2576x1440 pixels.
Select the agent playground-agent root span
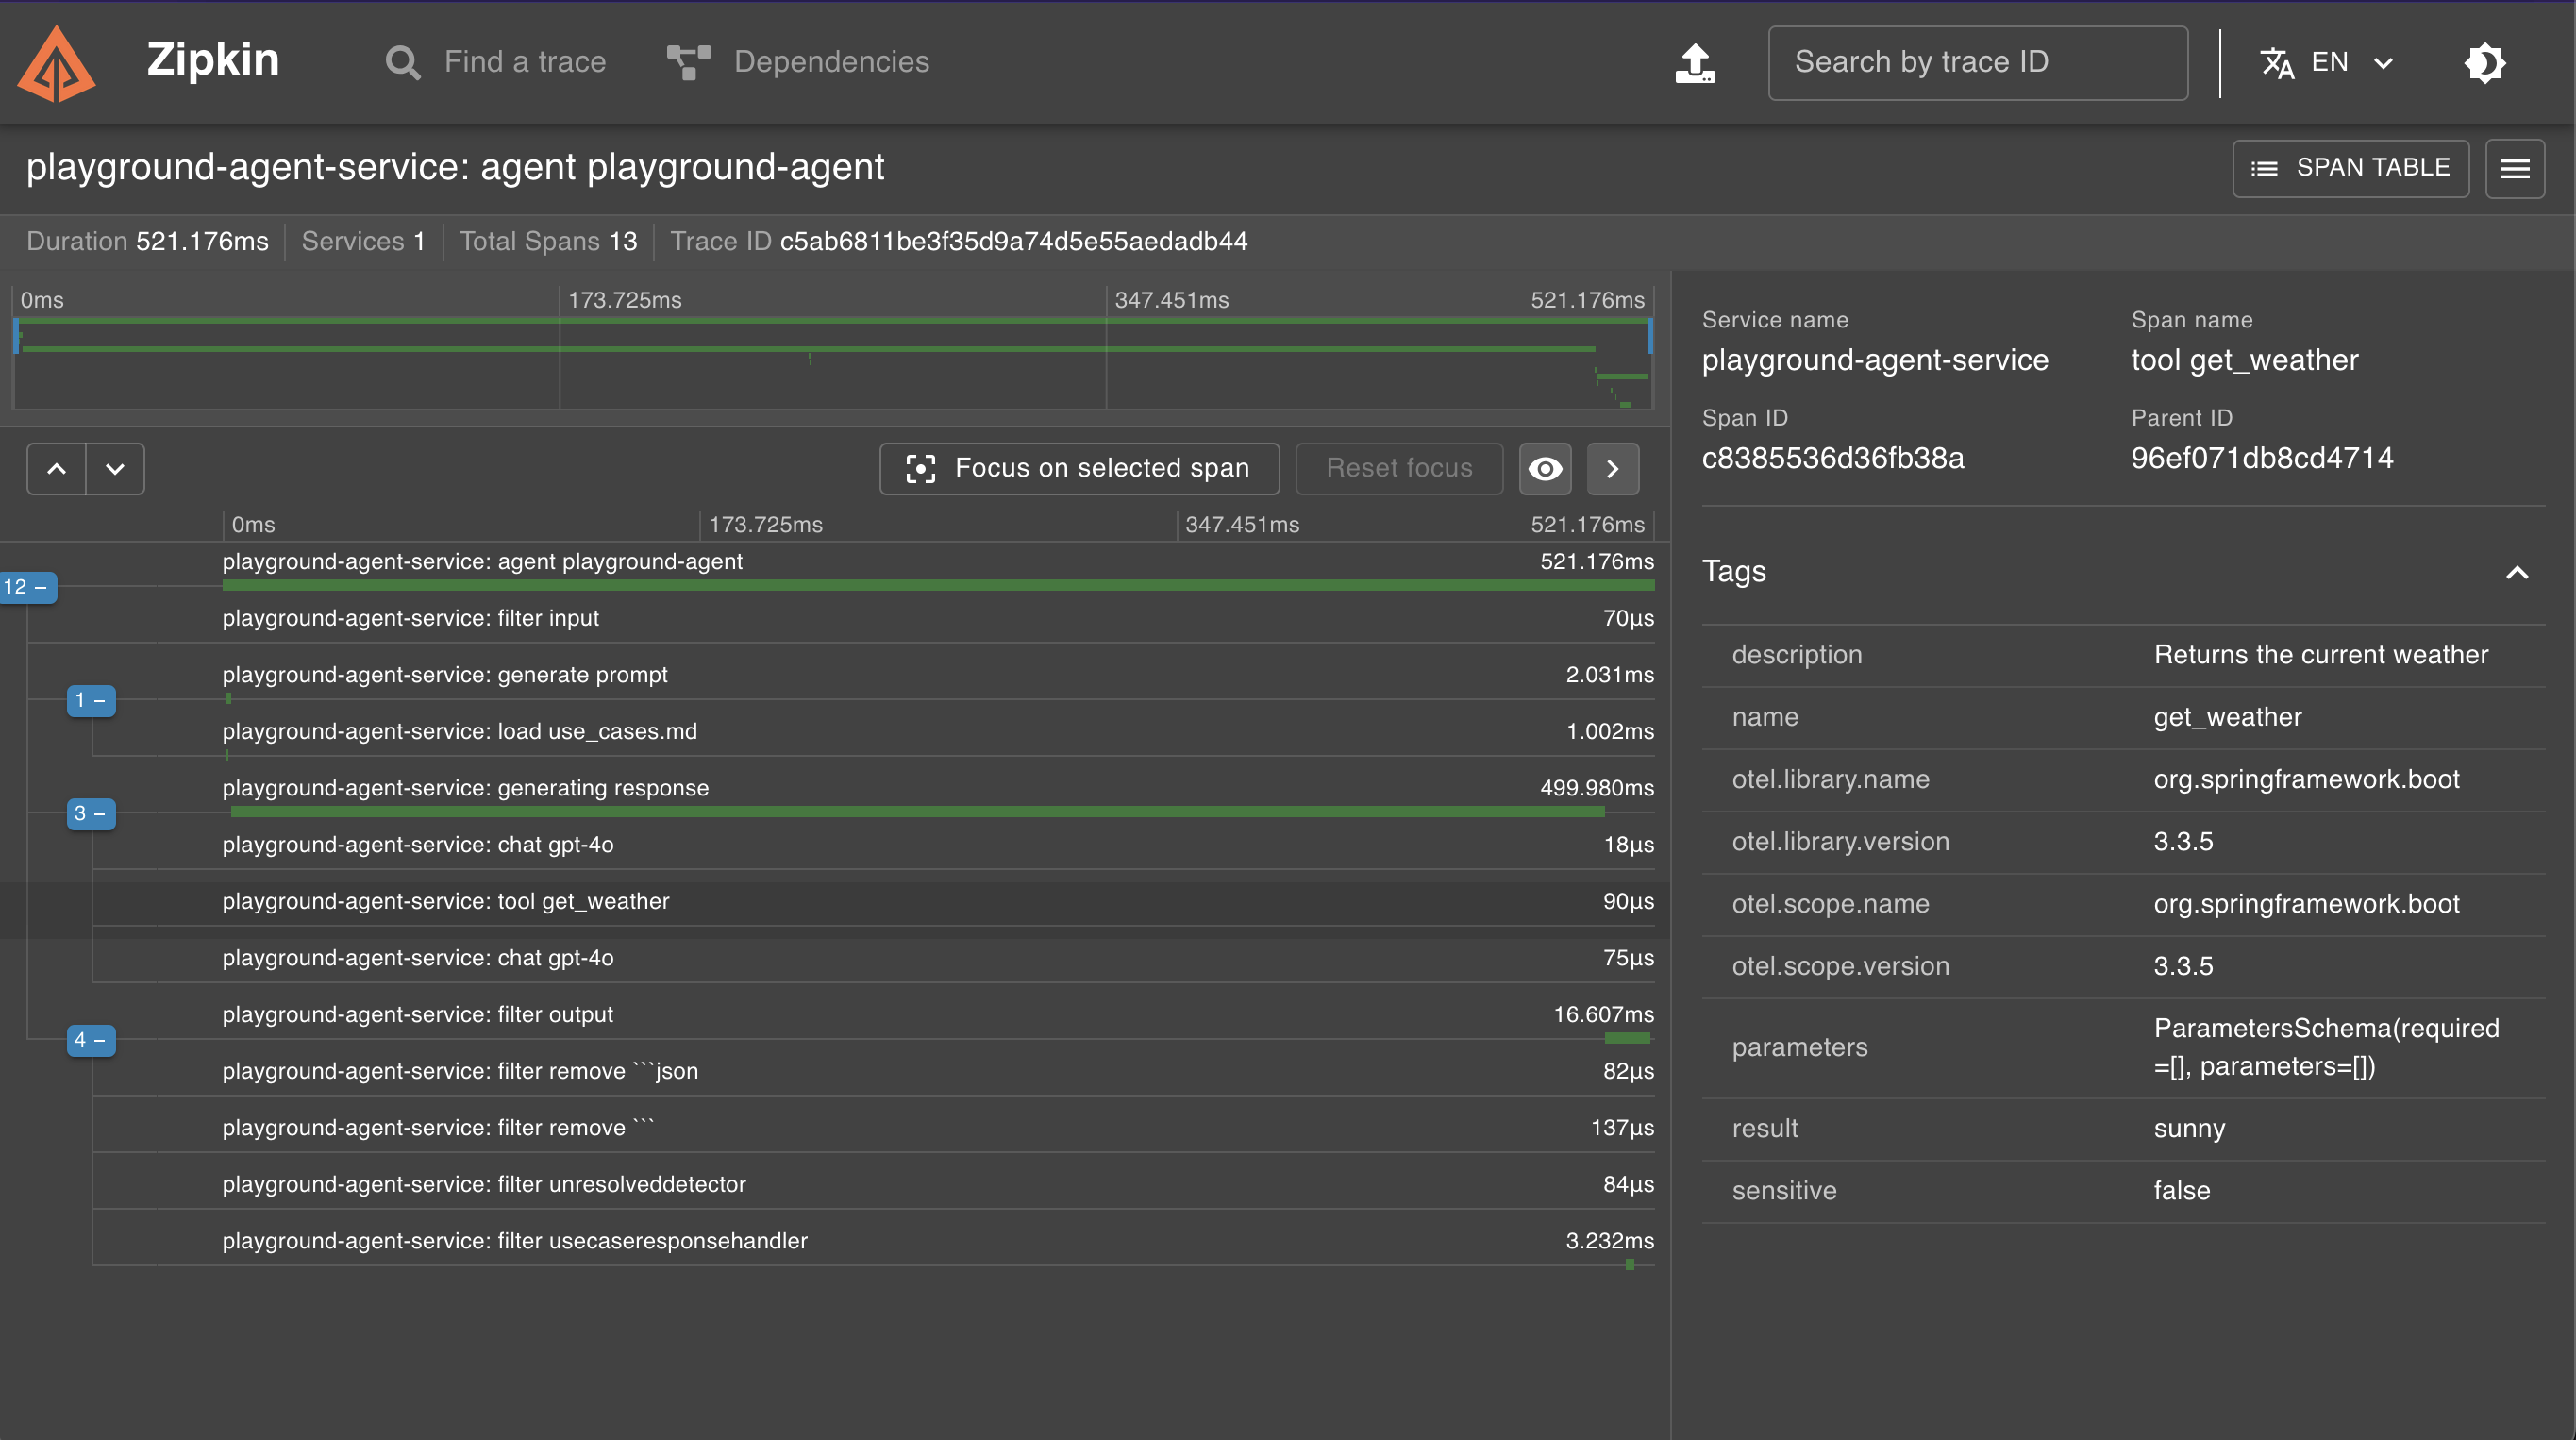(x=938, y=571)
